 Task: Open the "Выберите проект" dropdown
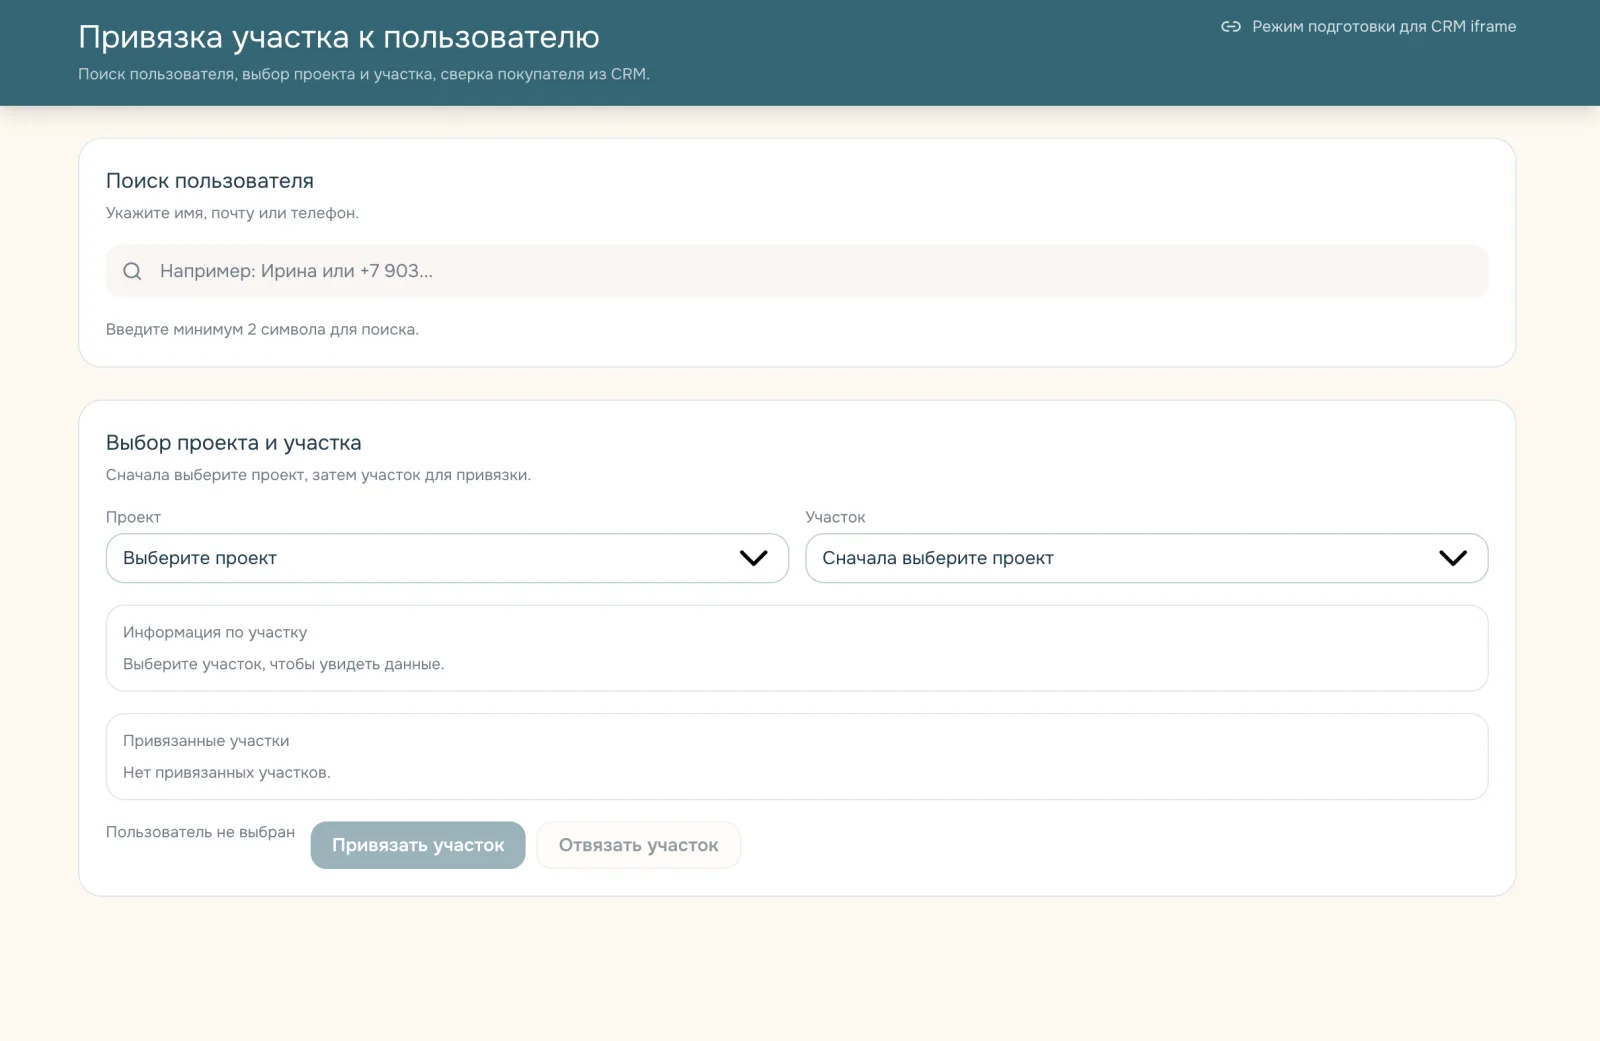coord(447,558)
